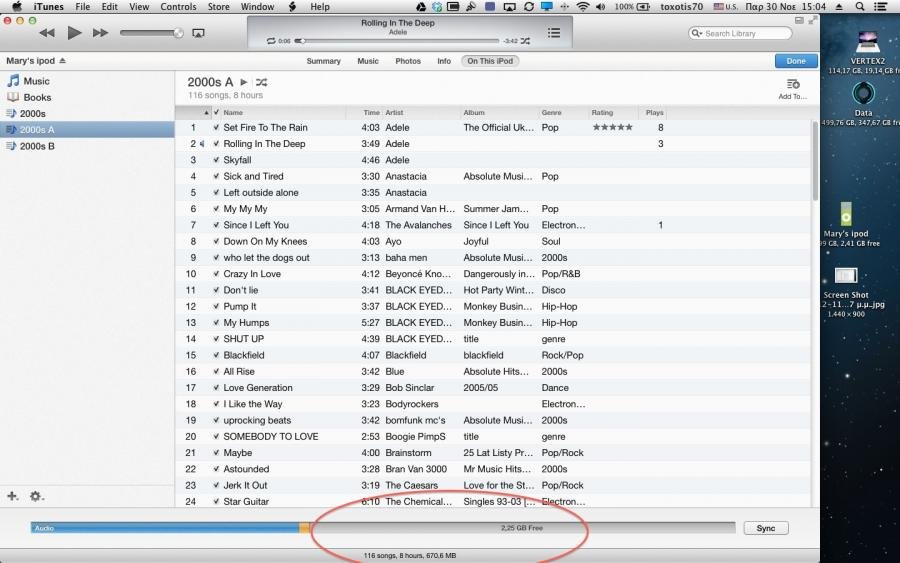Uncheck the Rolling In The Deep checkbox
Screen dimensions: 900x563
216,143
